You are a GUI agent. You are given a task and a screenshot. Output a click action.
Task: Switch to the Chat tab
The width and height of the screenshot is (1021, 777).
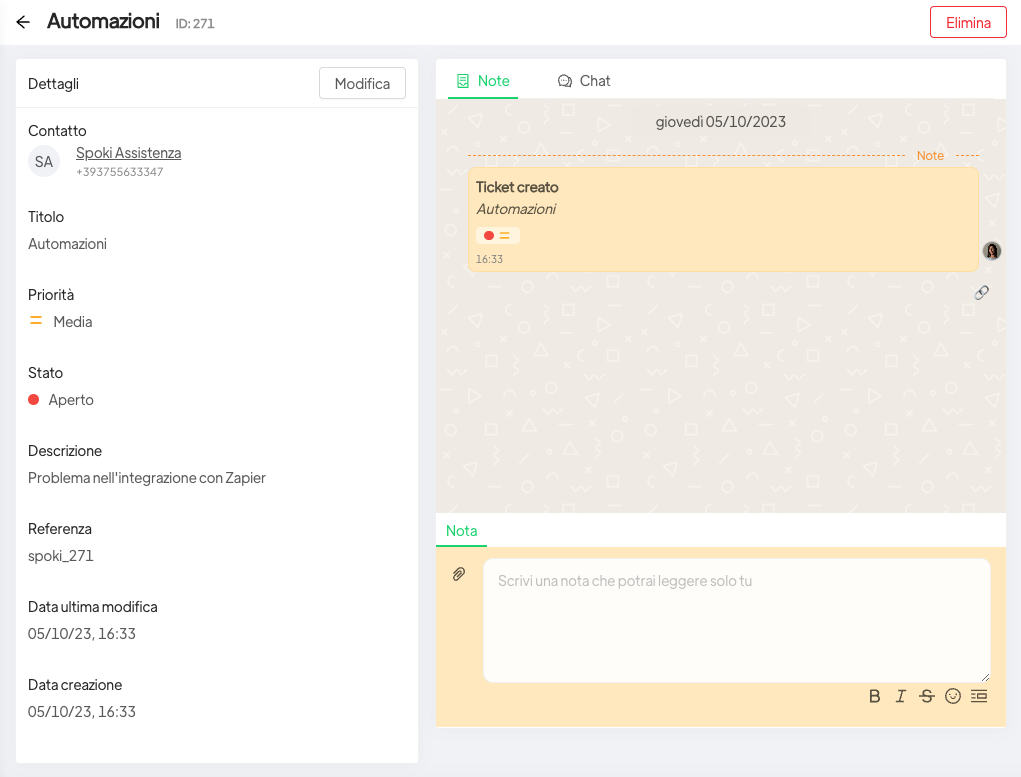coord(584,81)
